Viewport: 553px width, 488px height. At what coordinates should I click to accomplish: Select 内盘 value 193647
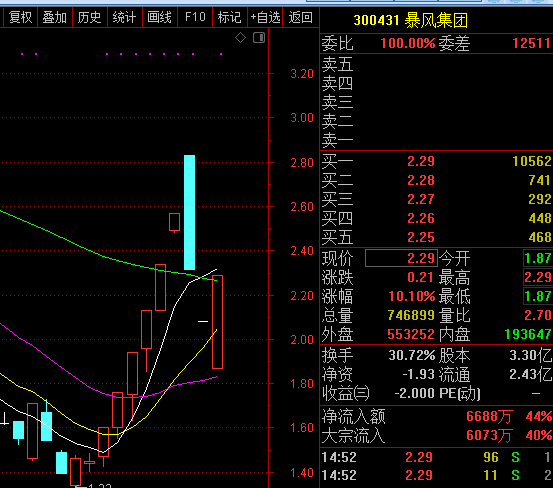click(x=528, y=334)
